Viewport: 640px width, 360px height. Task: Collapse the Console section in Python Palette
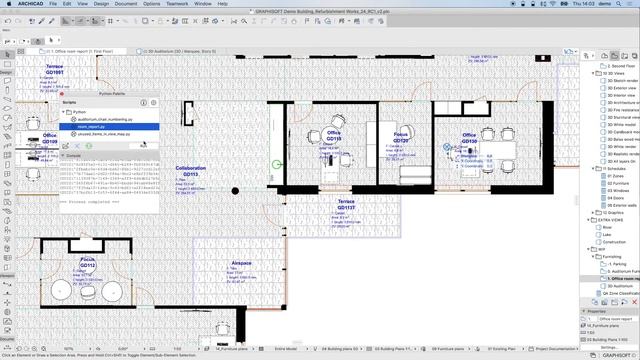coord(63,156)
